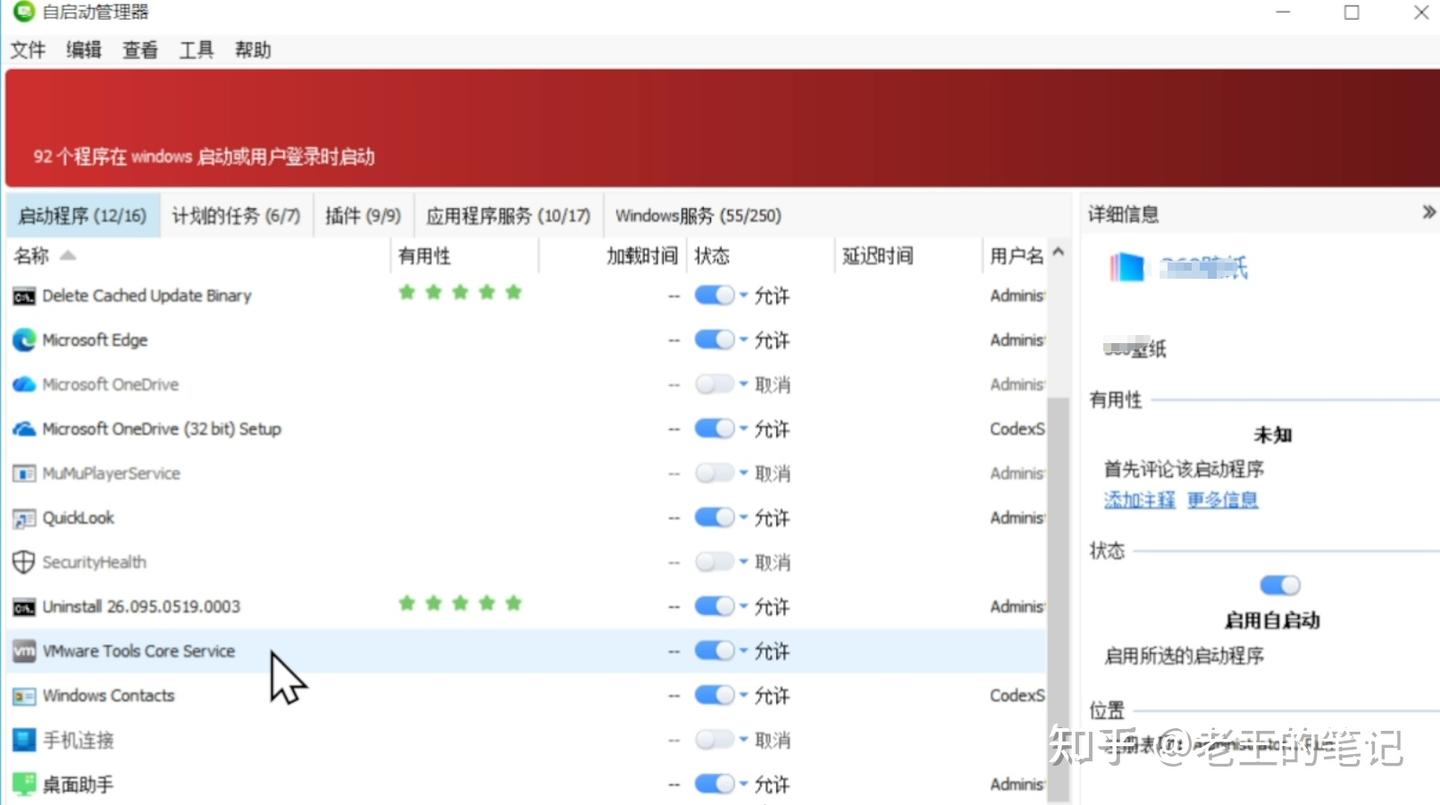
Task: Open the 查看 menu
Action: (x=140, y=50)
